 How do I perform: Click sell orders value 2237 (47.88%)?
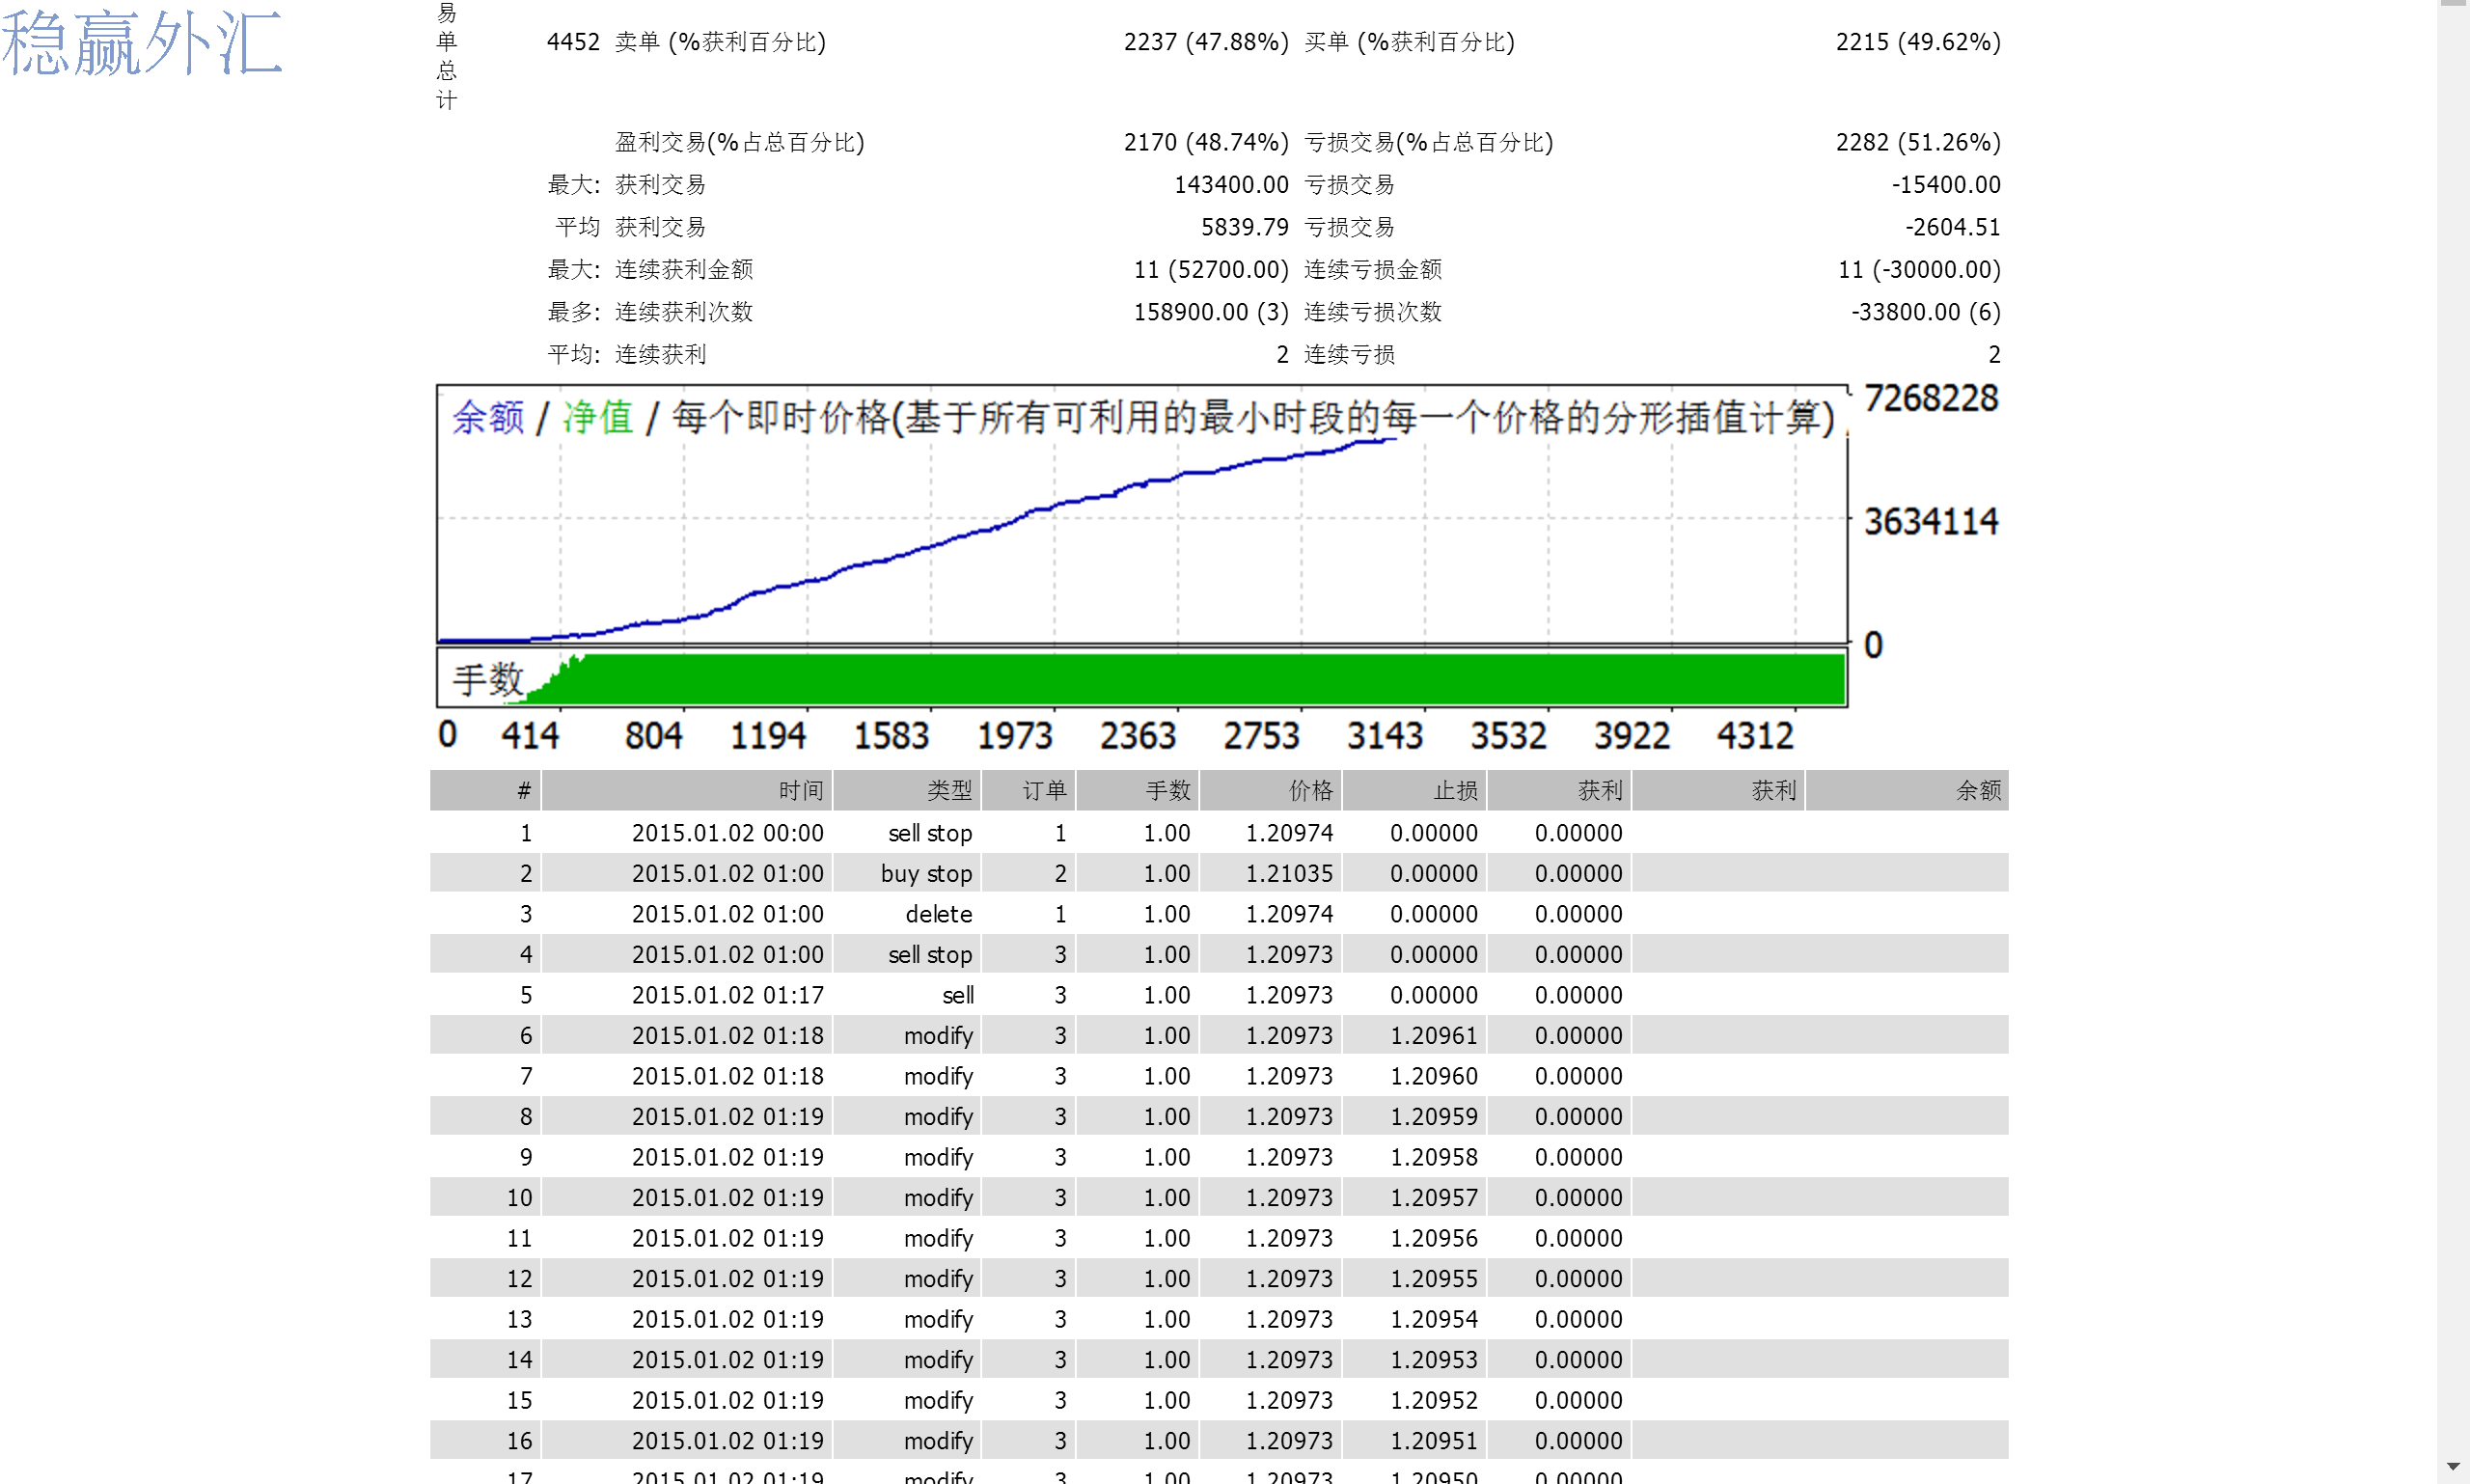(1205, 42)
